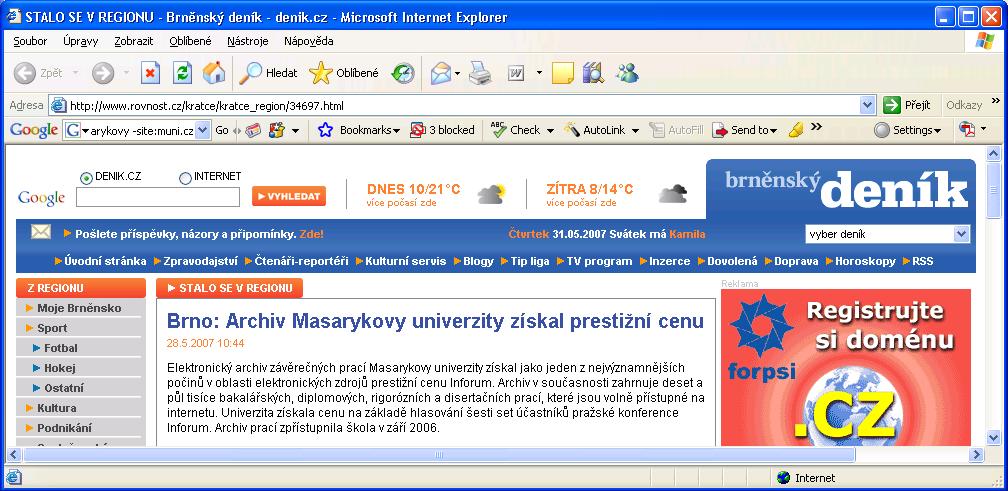The width and height of the screenshot is (1008, 491).
Task: Open the Oblíbené favorites star
Action: (x=344, y=73)
